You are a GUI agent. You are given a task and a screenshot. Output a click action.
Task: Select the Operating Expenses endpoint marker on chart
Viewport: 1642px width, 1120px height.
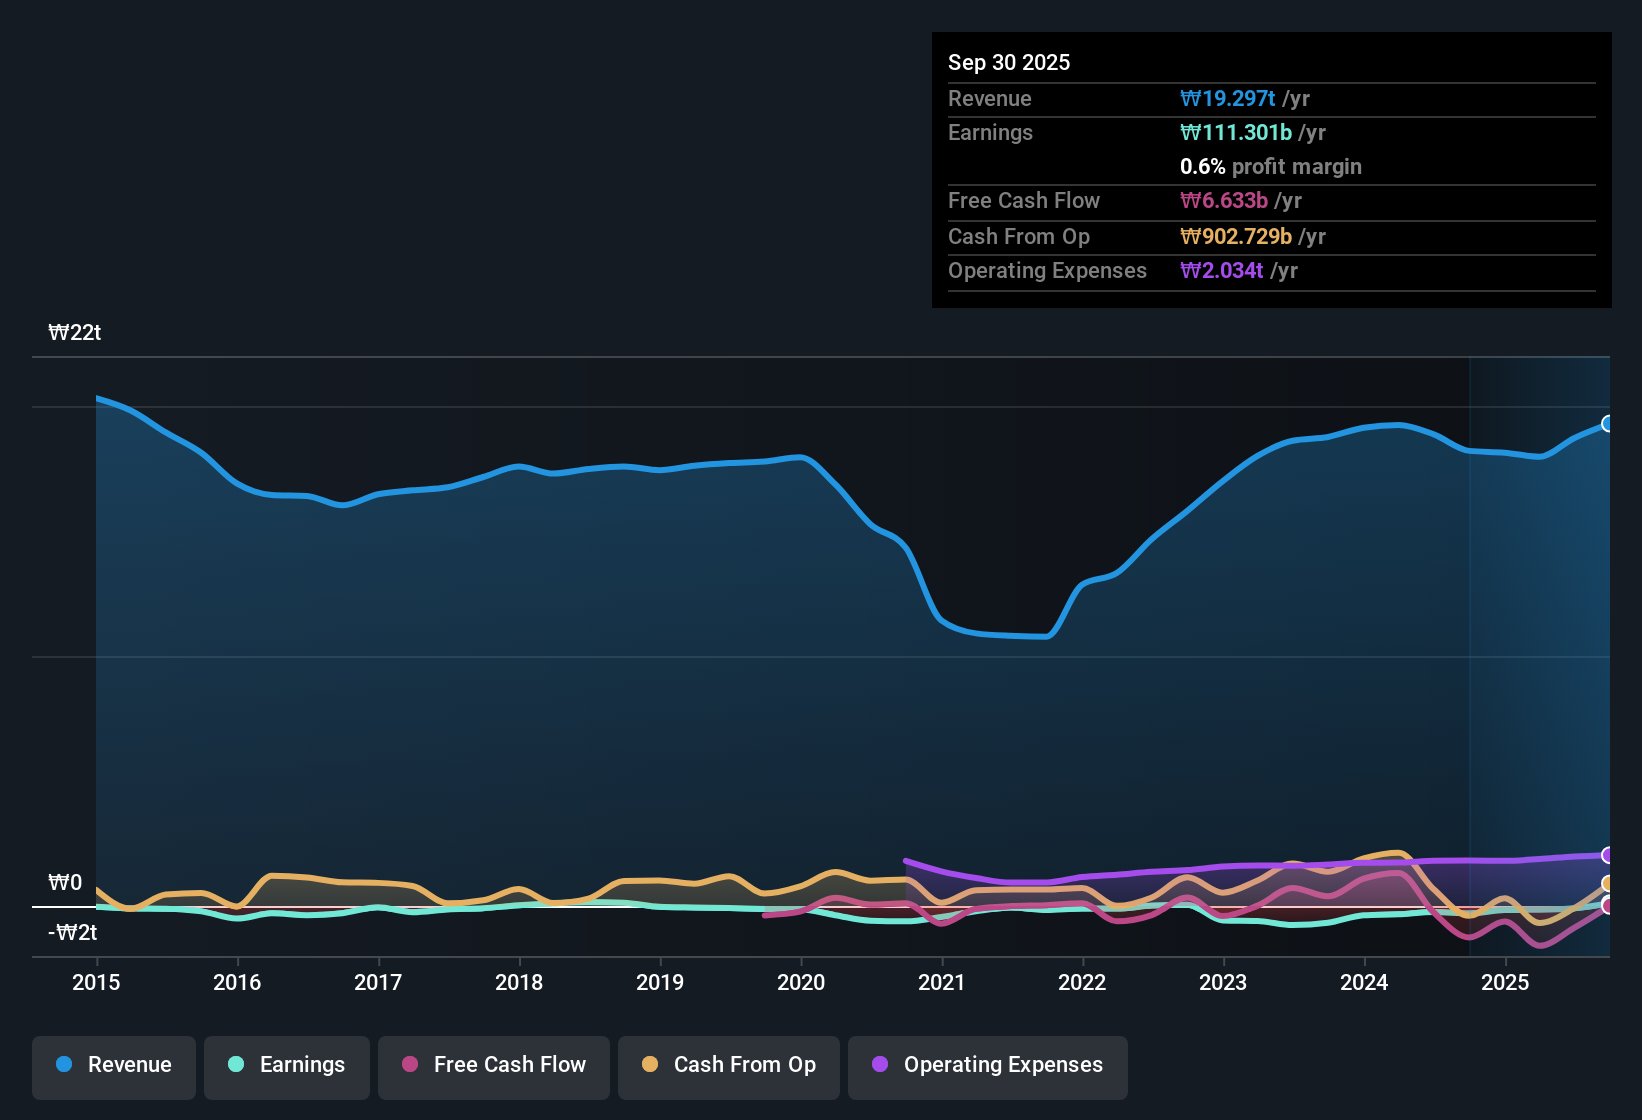[1607, 855]
